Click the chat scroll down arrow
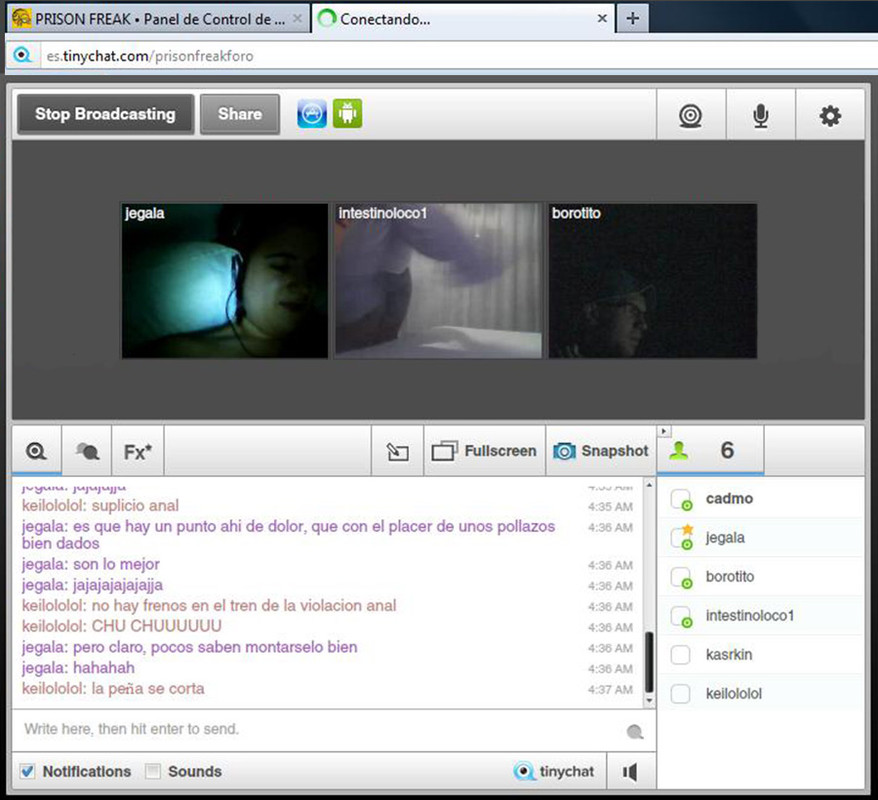Image resolution: width=878 pixels, height=800 pixels. click(x=649, y=700)
